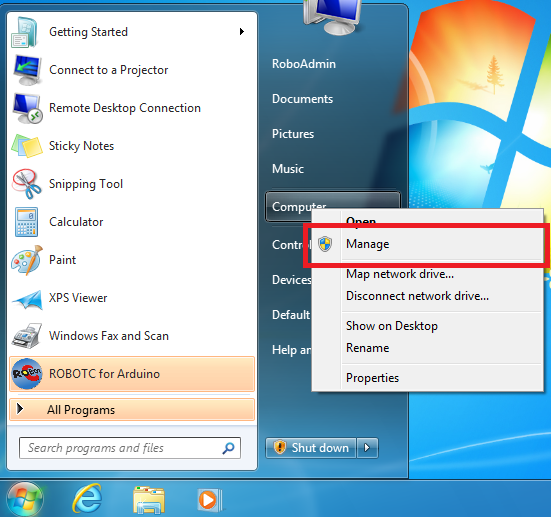Expand All Programs list

[x=132, y=409]
